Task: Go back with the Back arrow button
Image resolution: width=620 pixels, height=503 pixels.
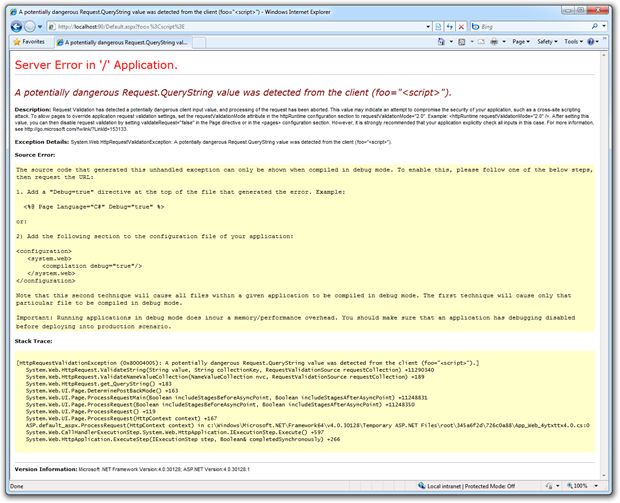Action: click(17, 26)
